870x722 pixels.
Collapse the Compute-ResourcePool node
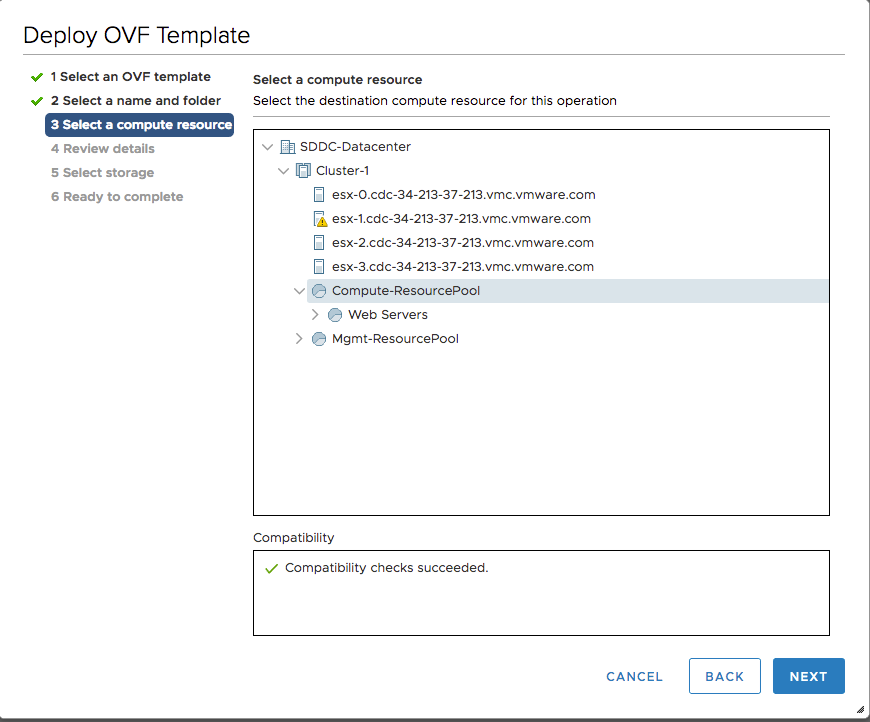tap(299, 291)
